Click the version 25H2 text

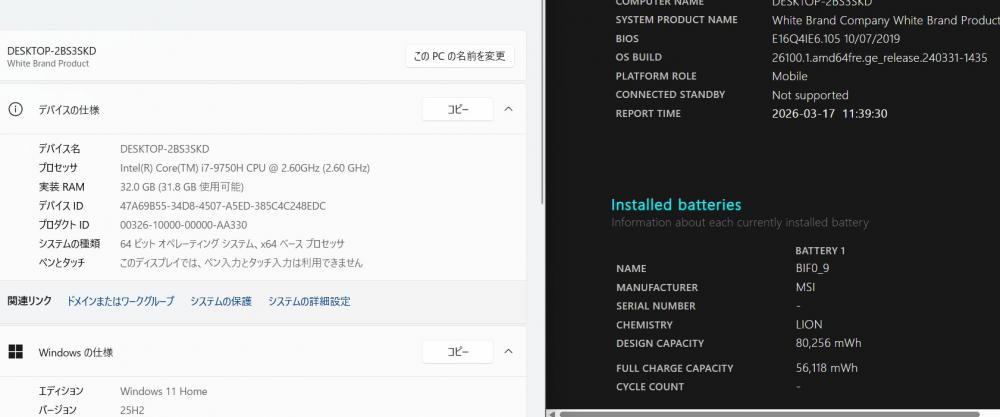pos(132,410)
